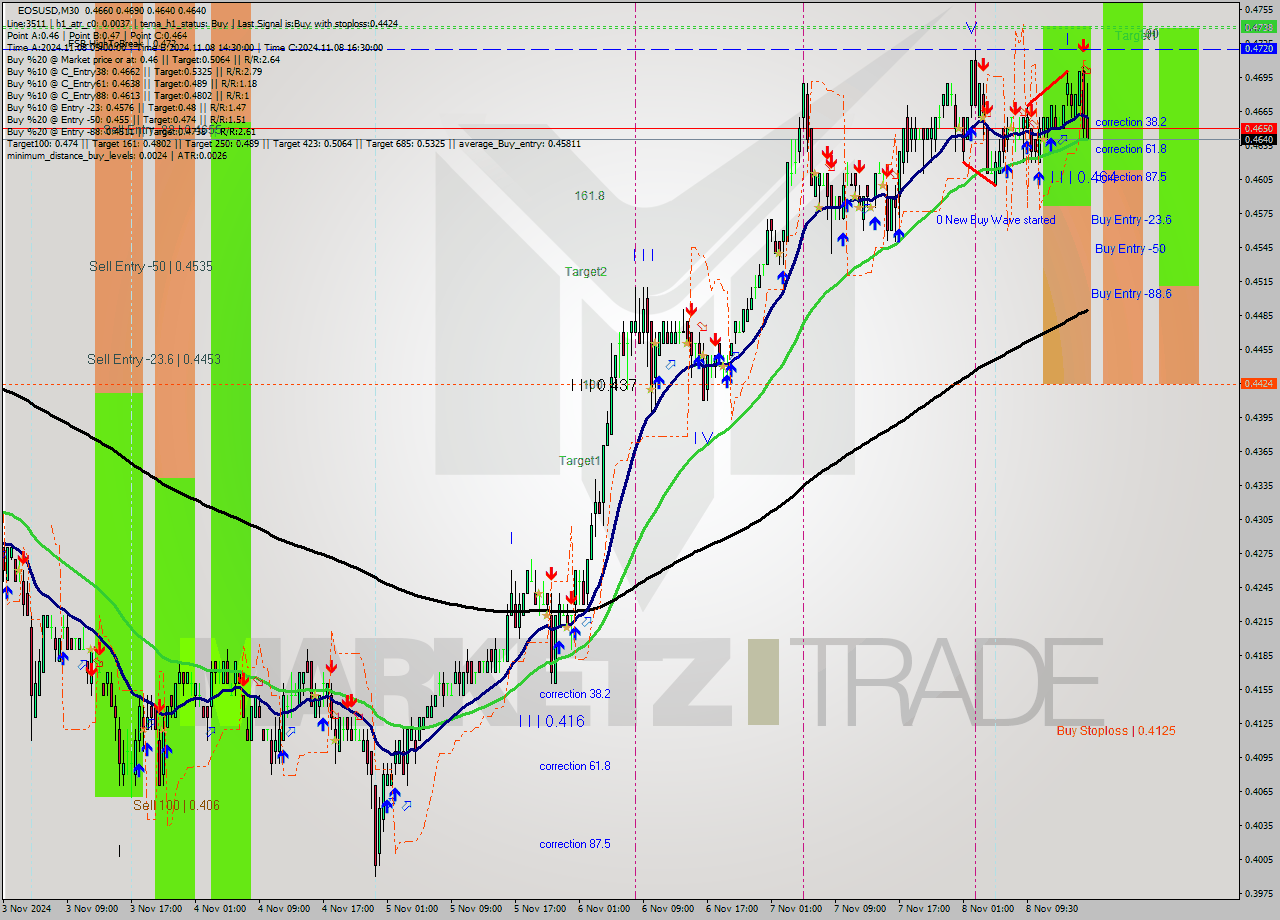Click the '5 Nov 01:00' time axis label
1280x920 pixels.
[x=412, y=909]
